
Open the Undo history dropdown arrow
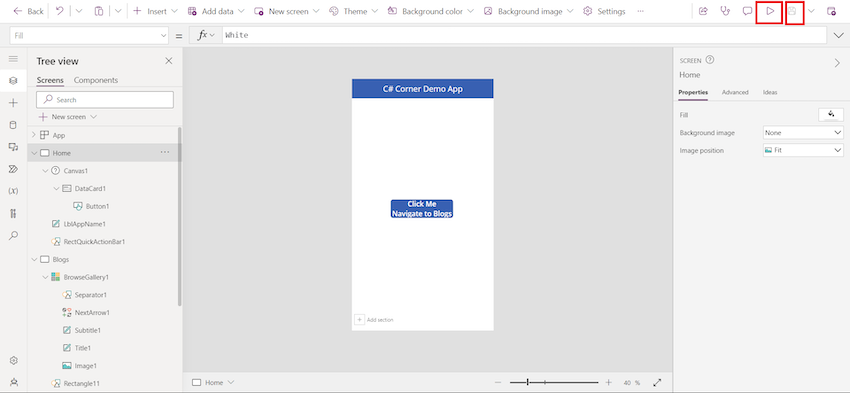(79, 11)
